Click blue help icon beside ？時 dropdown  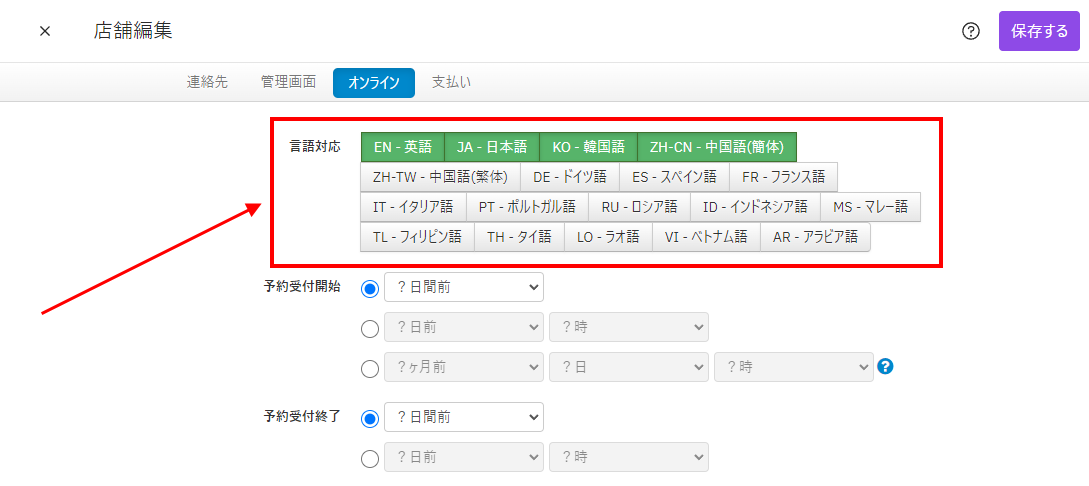[884, 367]
